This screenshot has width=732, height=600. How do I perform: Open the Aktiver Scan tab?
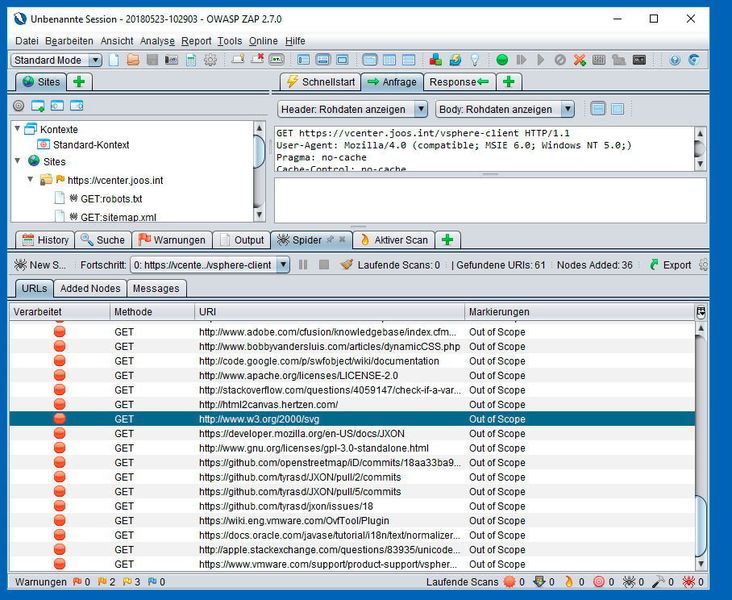[394, 240]
